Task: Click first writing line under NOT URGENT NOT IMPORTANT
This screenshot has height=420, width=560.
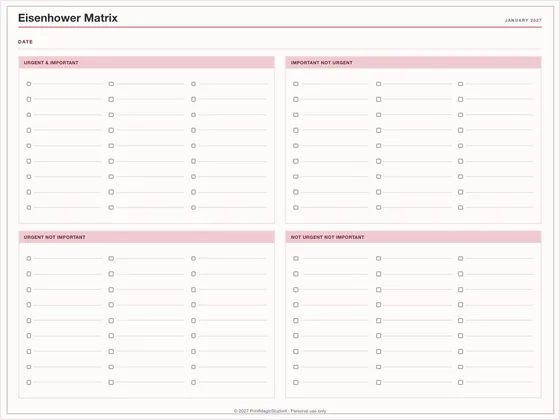Action: point(335,259)
